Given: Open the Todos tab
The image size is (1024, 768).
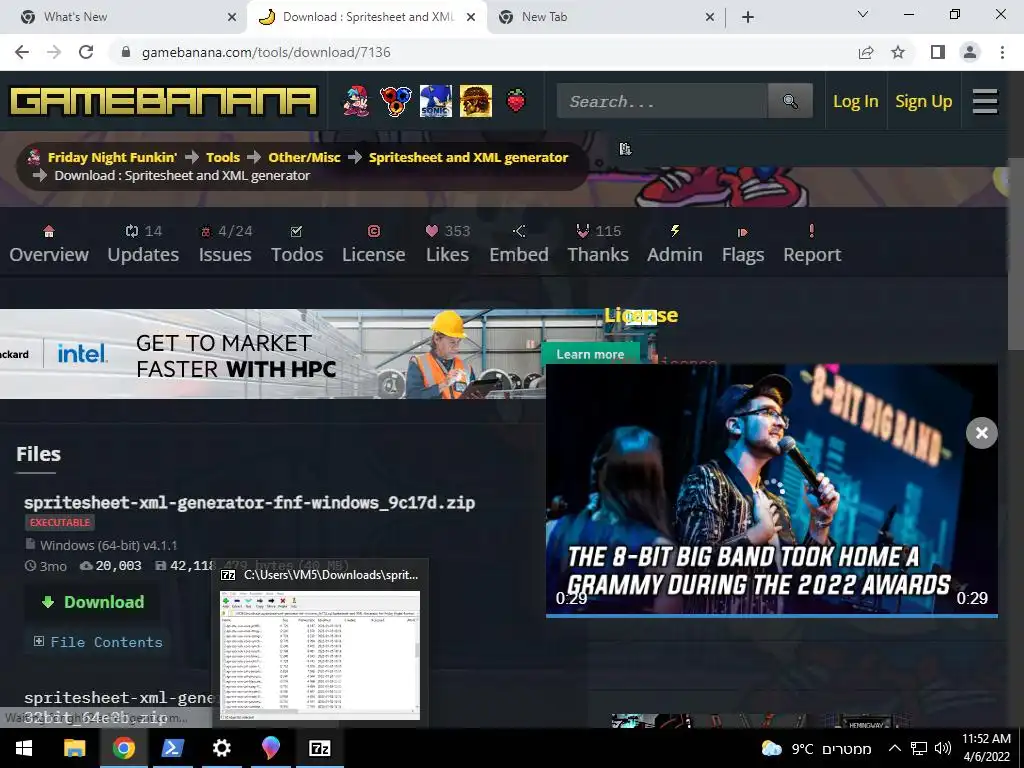Looking at the screenshot, I should [297, 244].
